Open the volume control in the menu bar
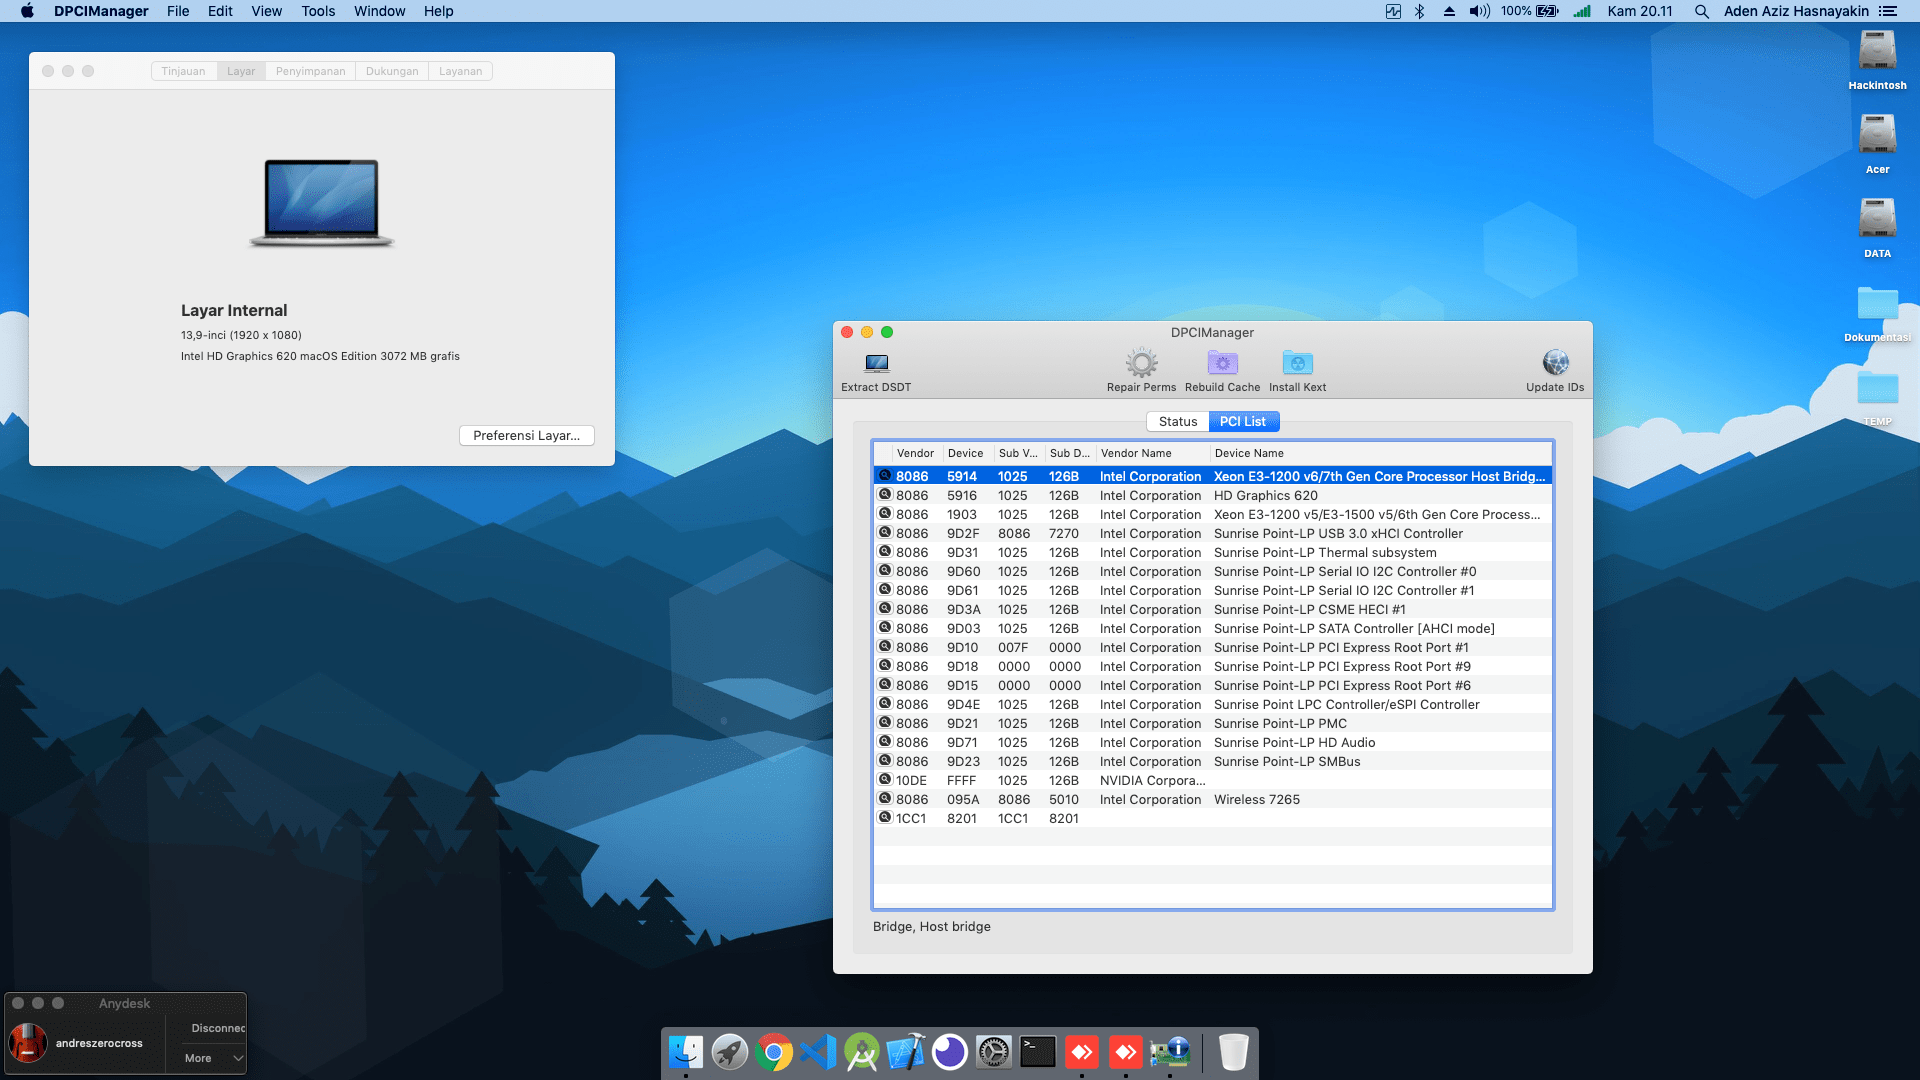The width and height of the screenshot is (1920, 1080). point(1479,11)
